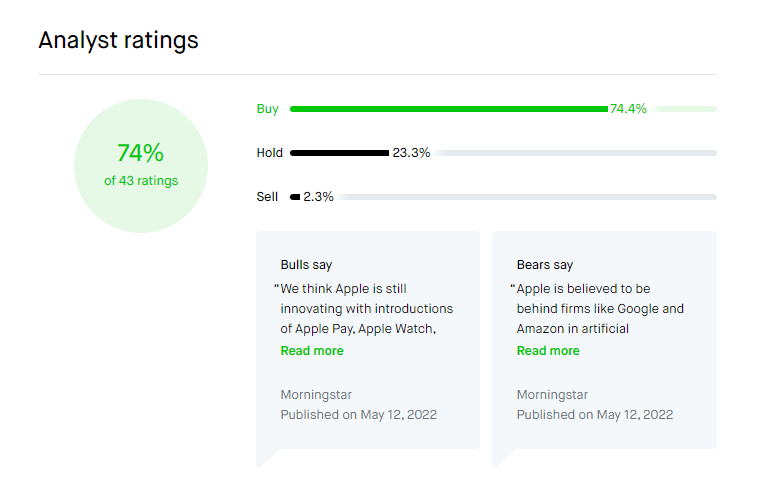Select the Hold label
This screenshot has height=499, width=759.
270,153
